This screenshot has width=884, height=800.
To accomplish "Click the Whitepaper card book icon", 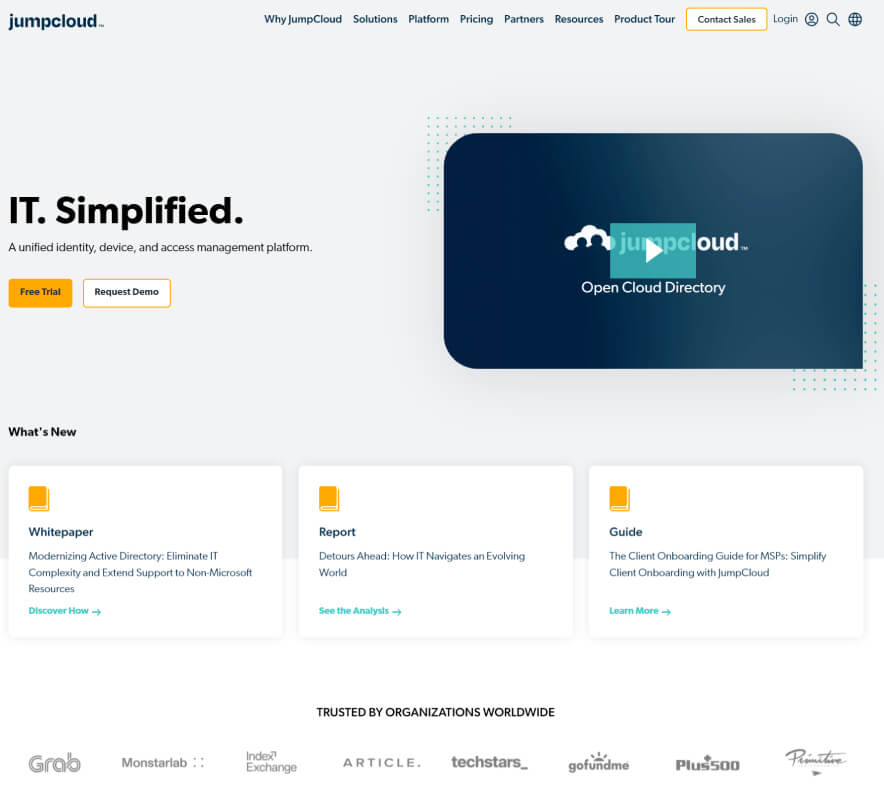I will (x=39, y=498).
